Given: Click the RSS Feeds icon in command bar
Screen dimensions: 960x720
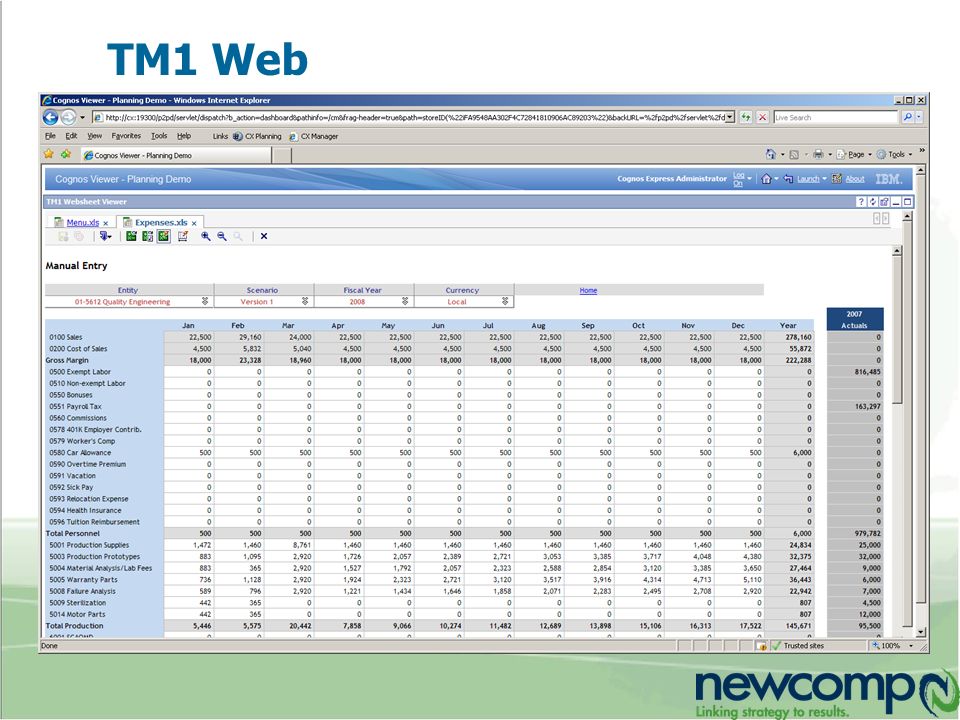Looking at the screenshot, I should pyautogui.click(x=794, y=154).
